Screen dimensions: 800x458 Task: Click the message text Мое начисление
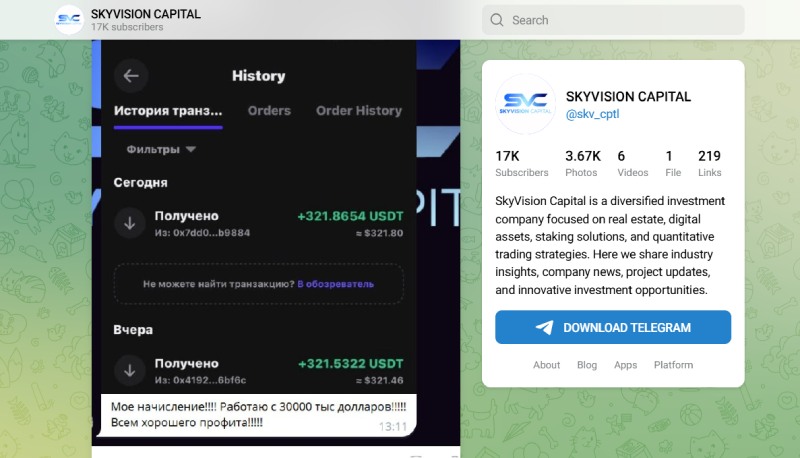pyautogui.click(x=258, y=414)
